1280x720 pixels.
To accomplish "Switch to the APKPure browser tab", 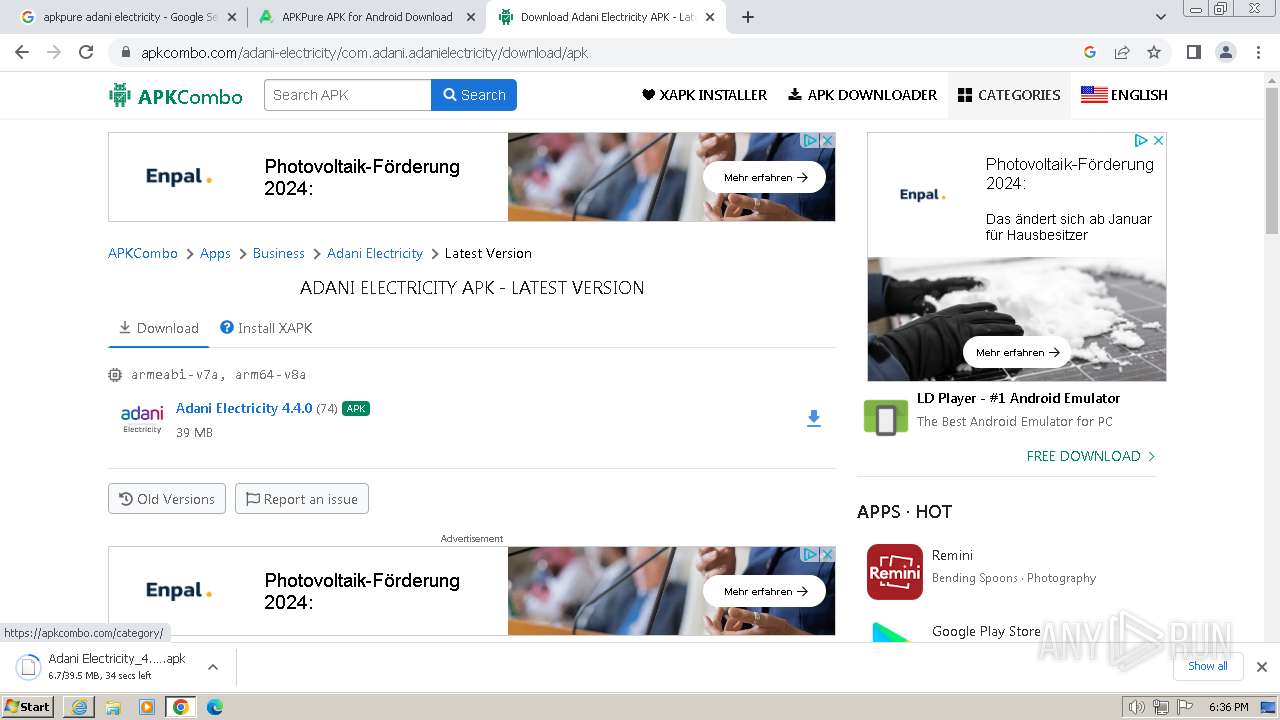I will point(365,17).
